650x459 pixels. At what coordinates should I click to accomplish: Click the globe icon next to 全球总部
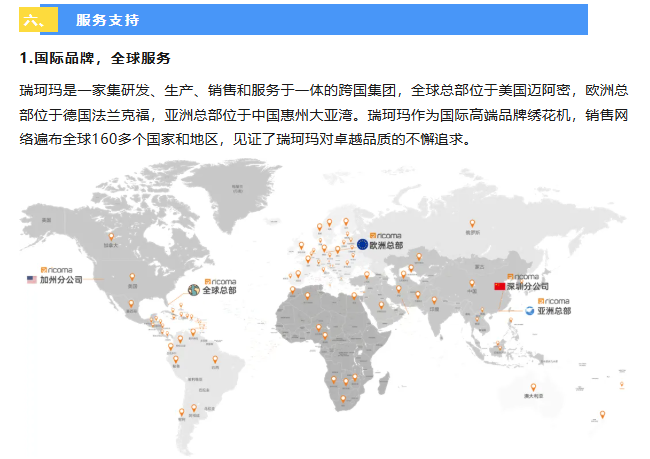click(x=195, y=291)
